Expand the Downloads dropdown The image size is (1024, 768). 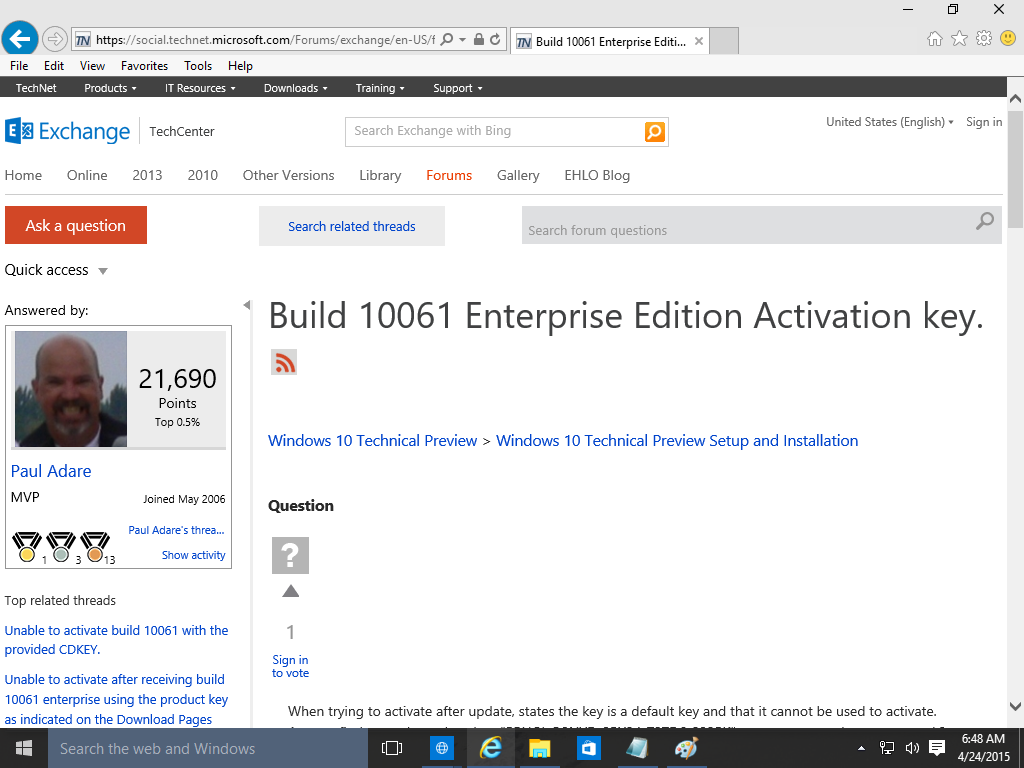296,88
